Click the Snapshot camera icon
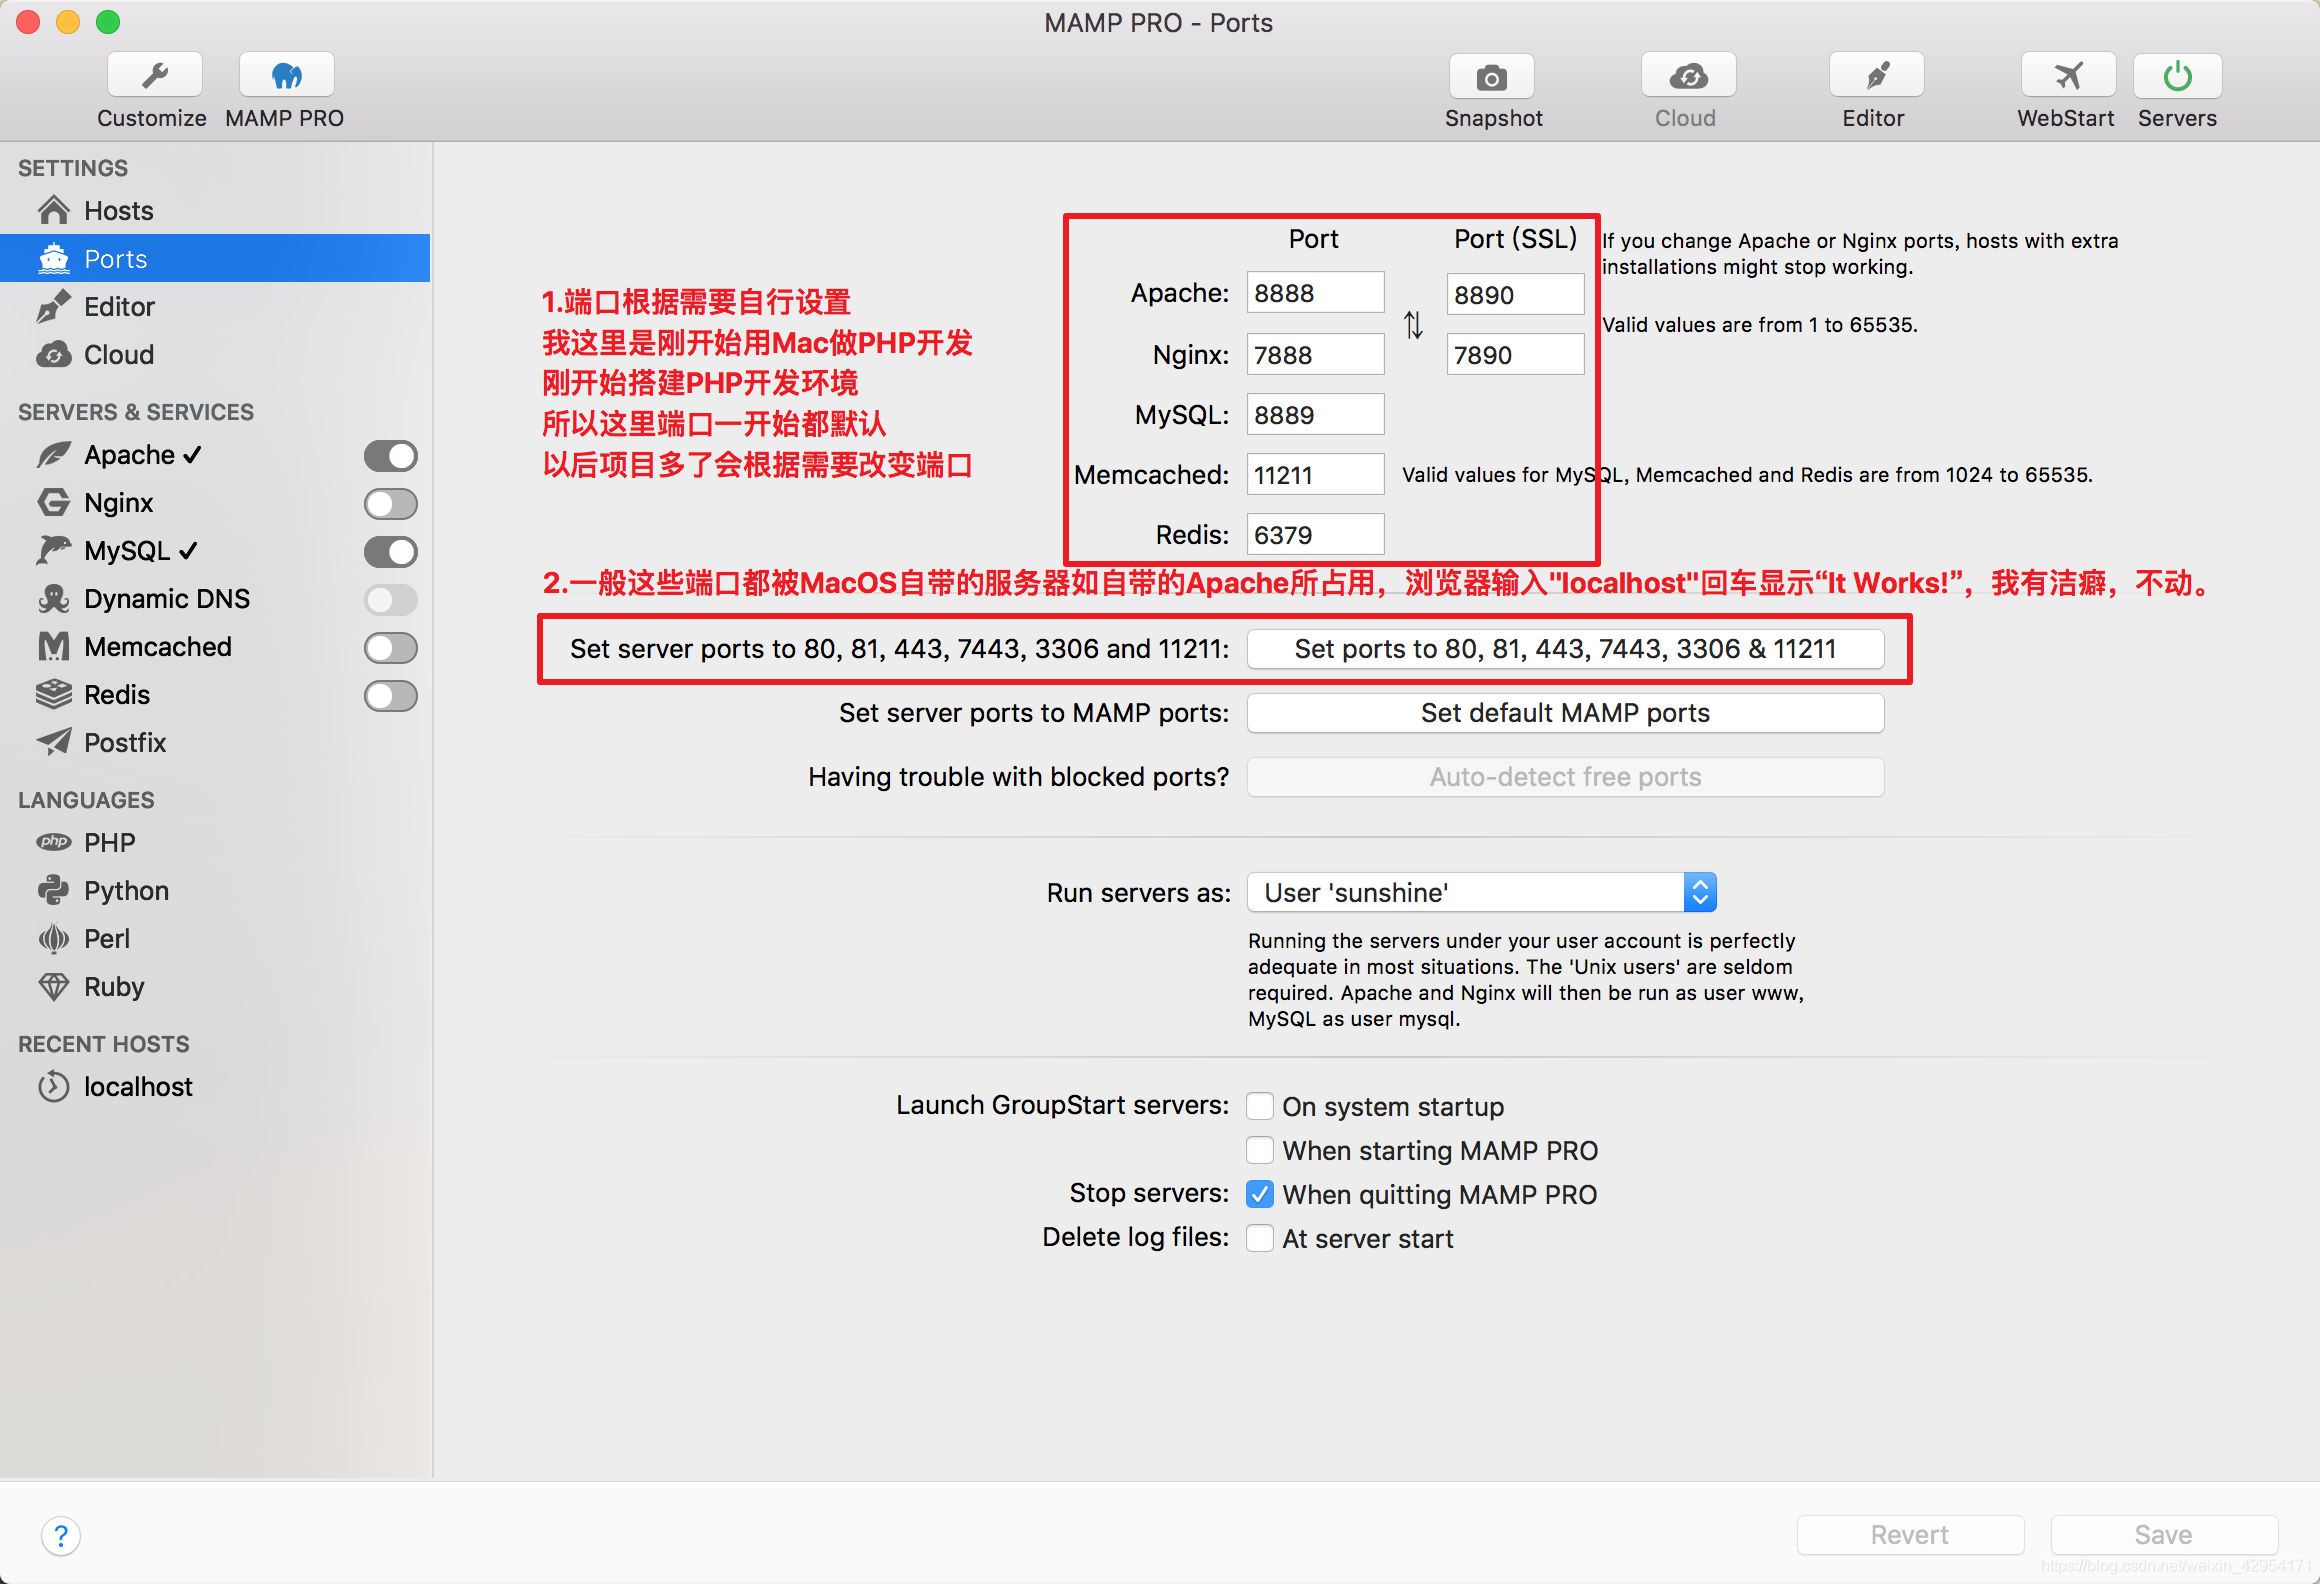 click(x=1491, y=78)
